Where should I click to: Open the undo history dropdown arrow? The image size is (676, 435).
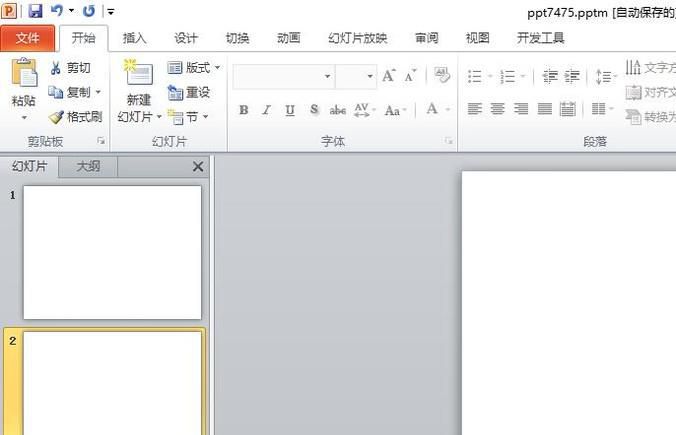click(x=71, y=10)
